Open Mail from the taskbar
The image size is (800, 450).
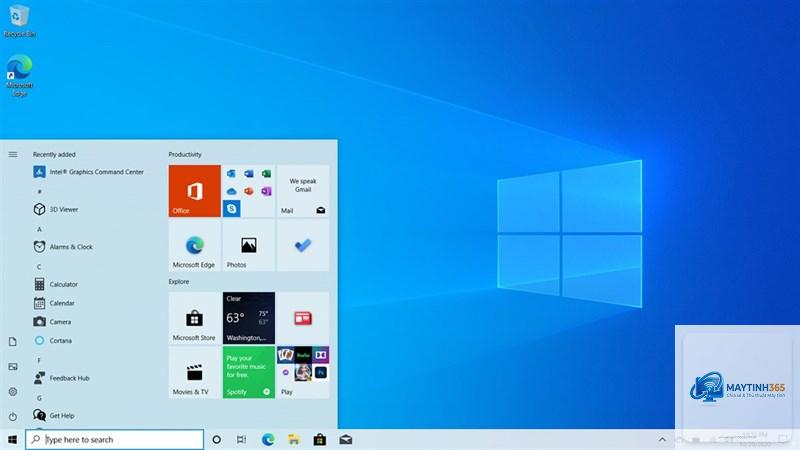point(346,439)
